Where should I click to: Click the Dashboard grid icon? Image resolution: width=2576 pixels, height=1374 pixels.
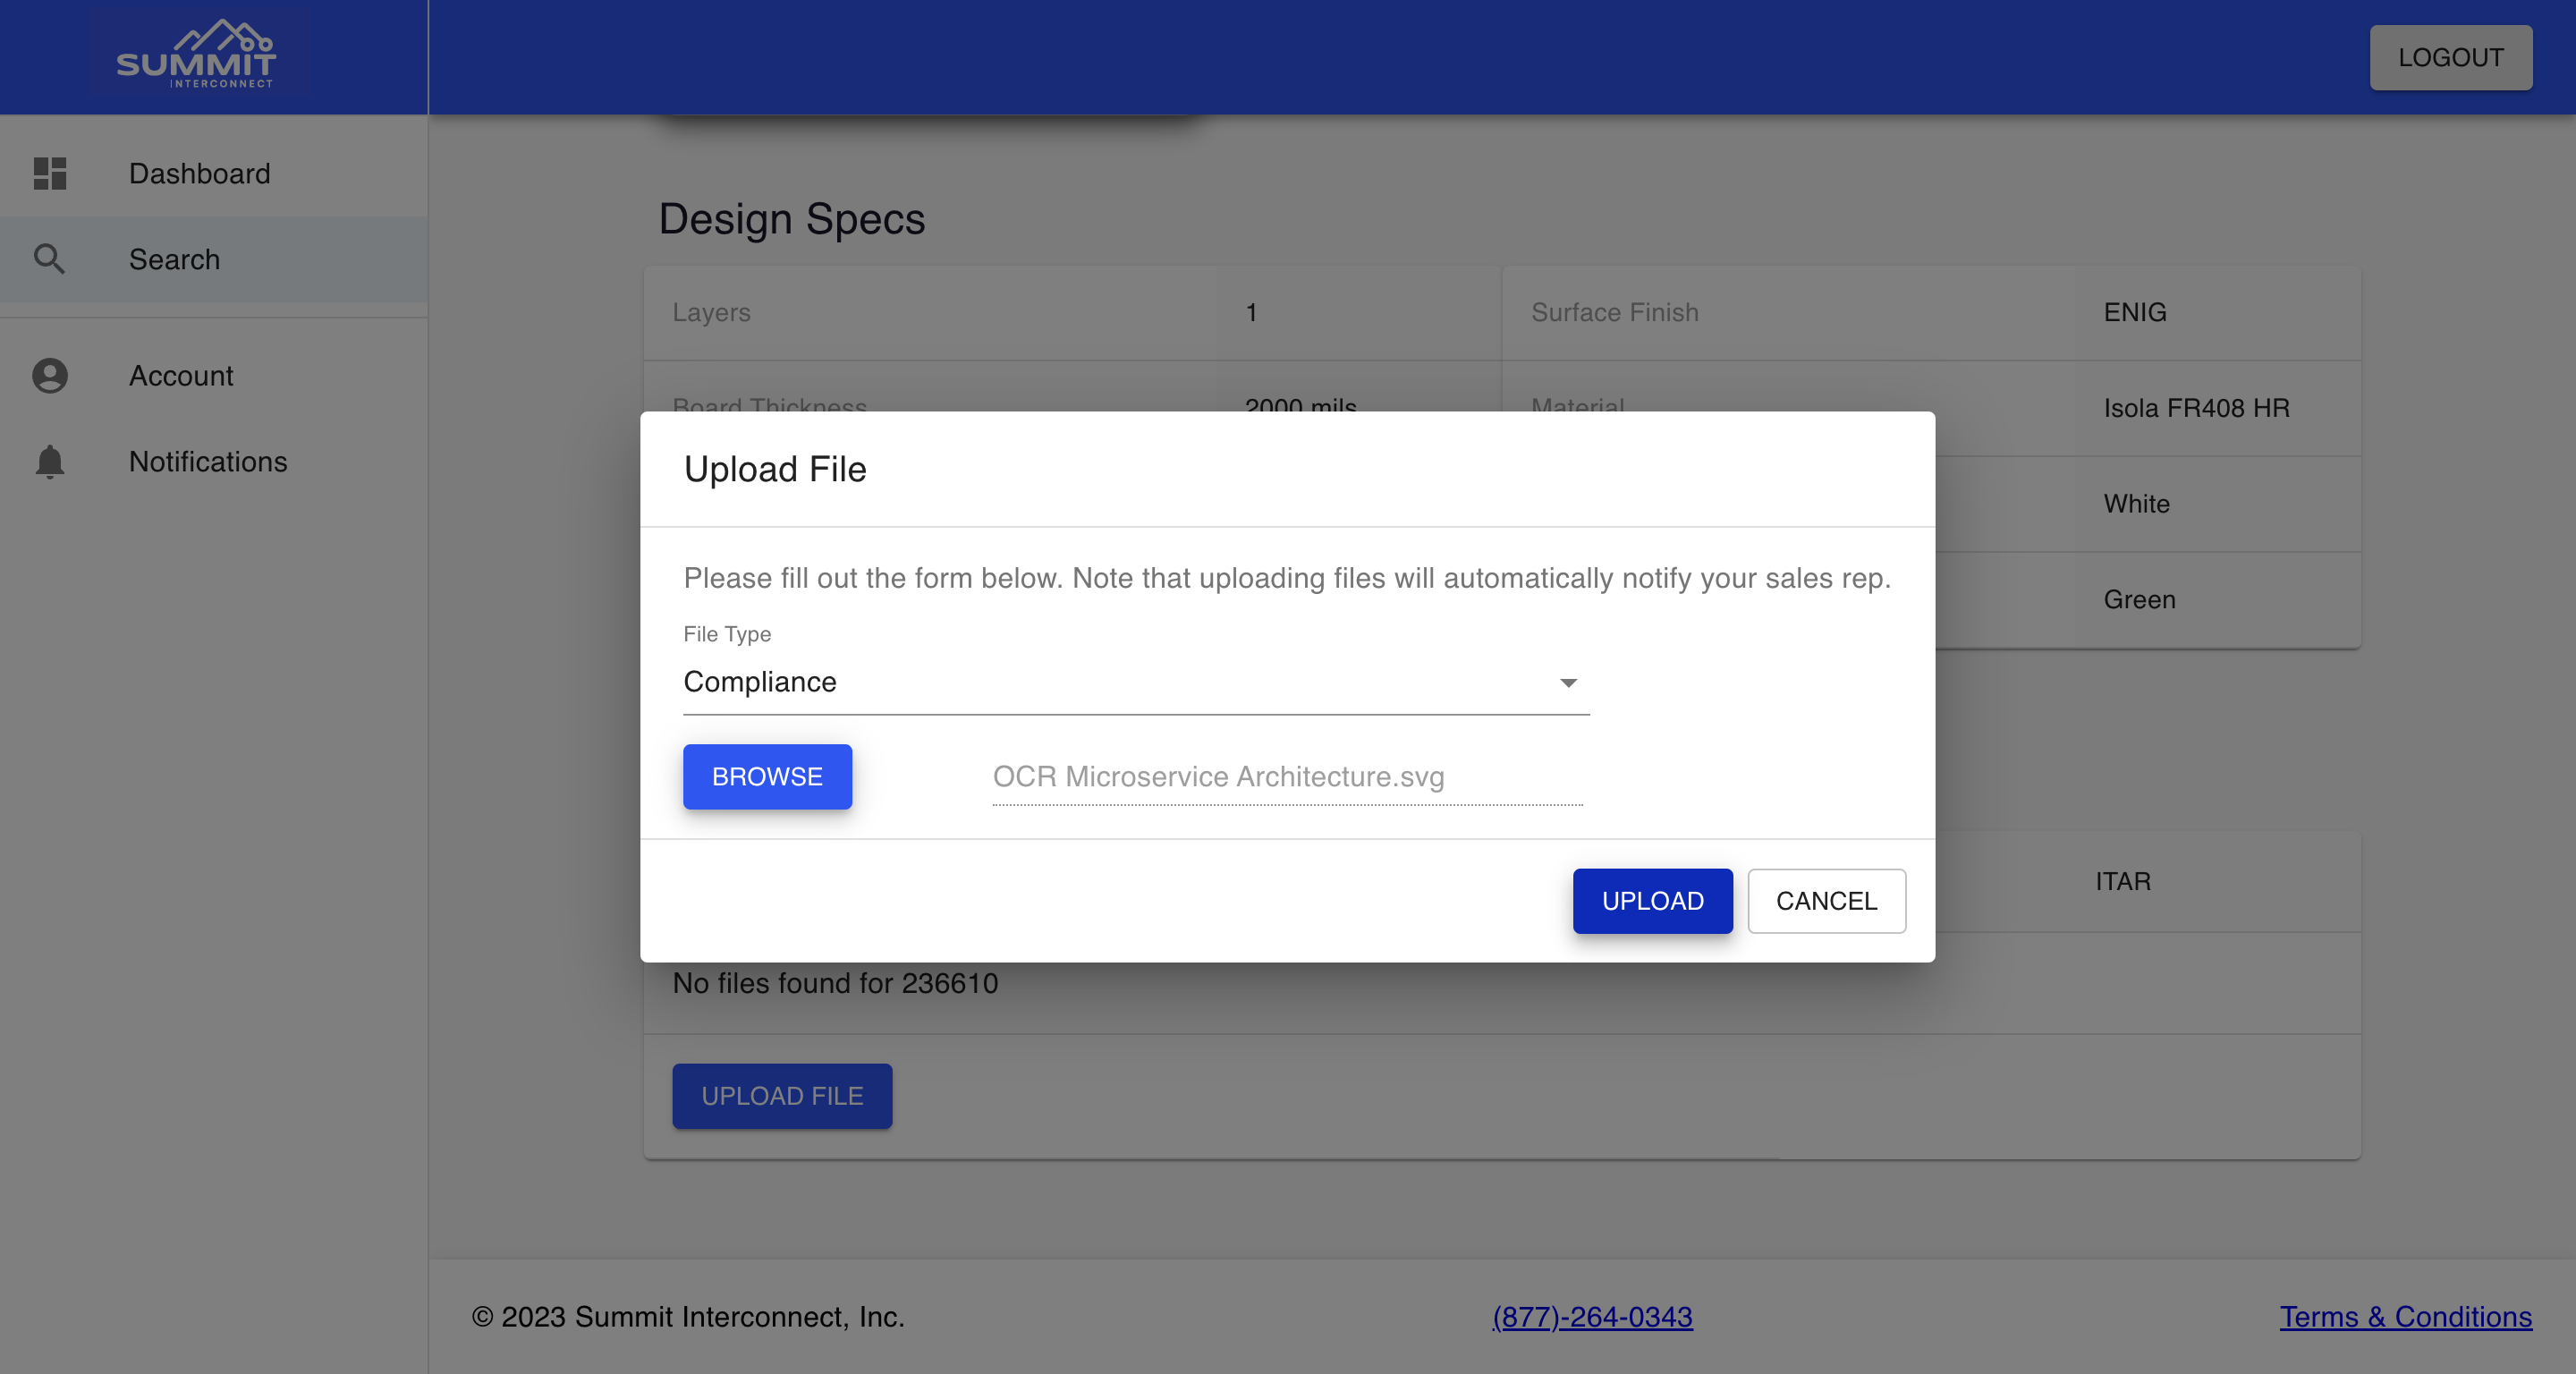coord(50,173)
